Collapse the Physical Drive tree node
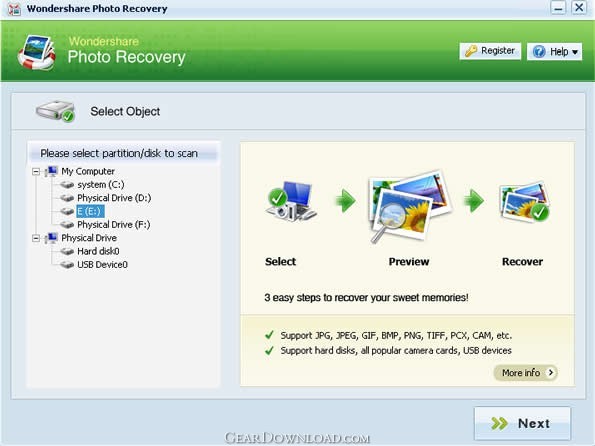 pyautogui.click(x=36, y=238)
